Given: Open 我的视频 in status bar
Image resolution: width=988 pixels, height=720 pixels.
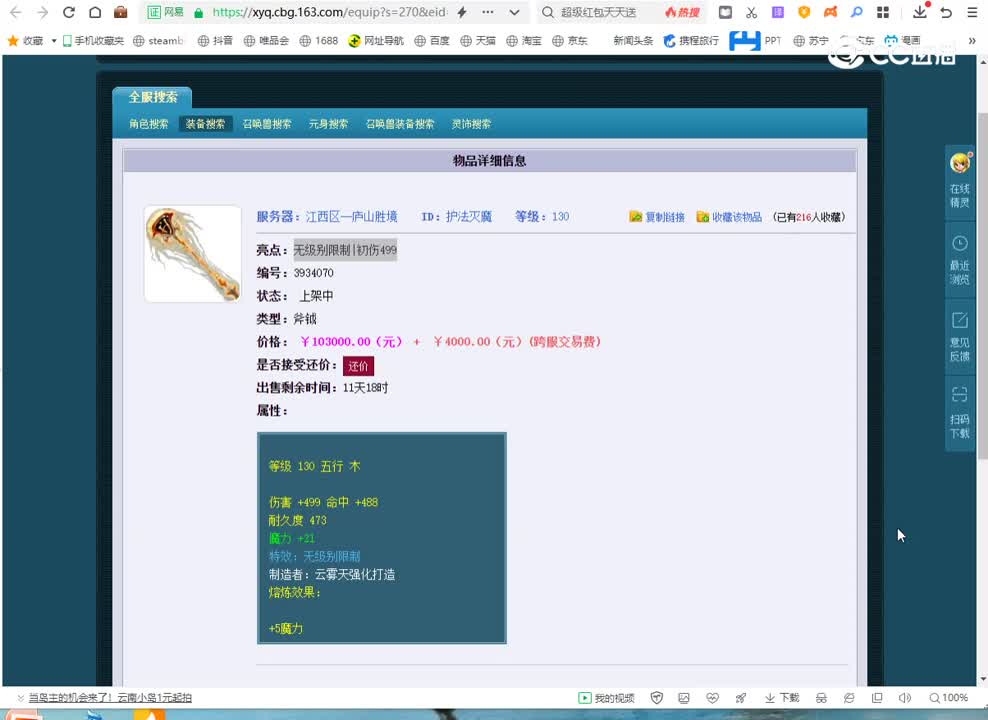Looking at the screenshot, I should (606, 697).
